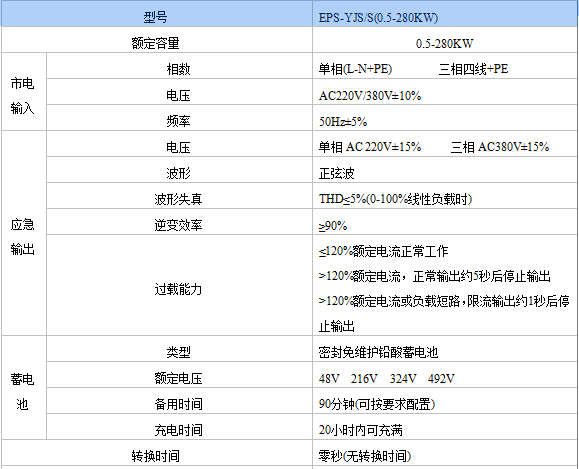This screenshot has width=579, height=469.
Task: Select the EPS-YJS/S(0.5-280KW) model header
Action: (x=445, y=14)
